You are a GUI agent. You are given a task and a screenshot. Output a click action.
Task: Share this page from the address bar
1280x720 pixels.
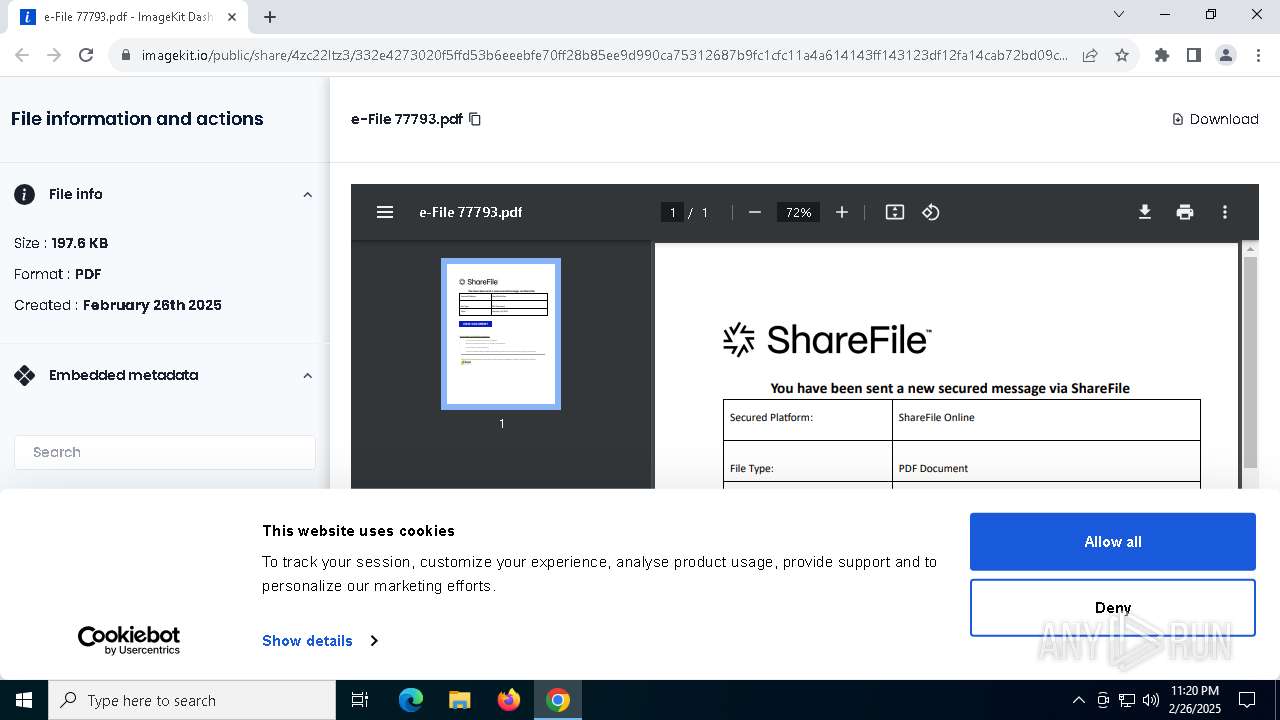(1090, 55)
